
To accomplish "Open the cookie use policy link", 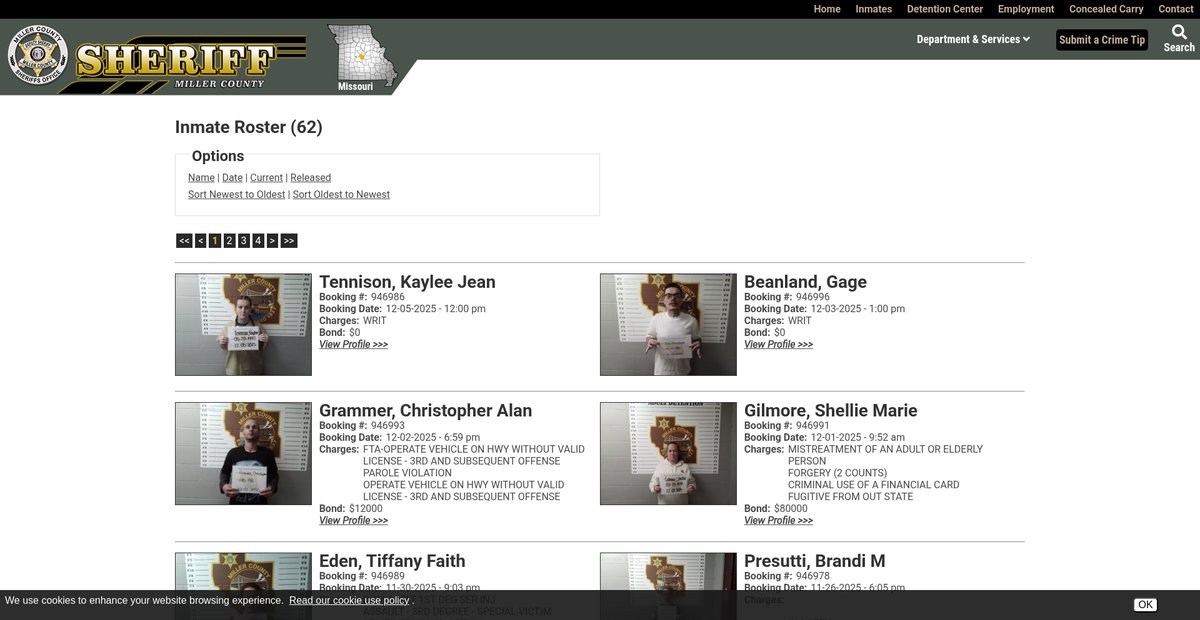I will click(x=349, y=601).
